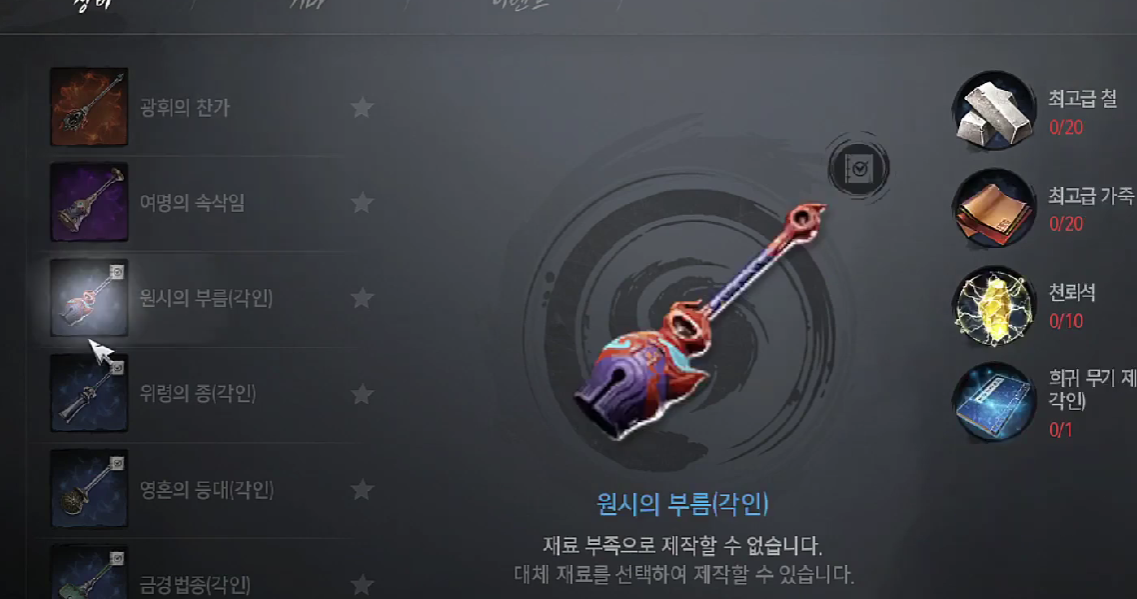This screenshot has width=1137, height=599.
Task: Click the 금경법종(각인) weapon thumbnail
Action: click(88, 572)
